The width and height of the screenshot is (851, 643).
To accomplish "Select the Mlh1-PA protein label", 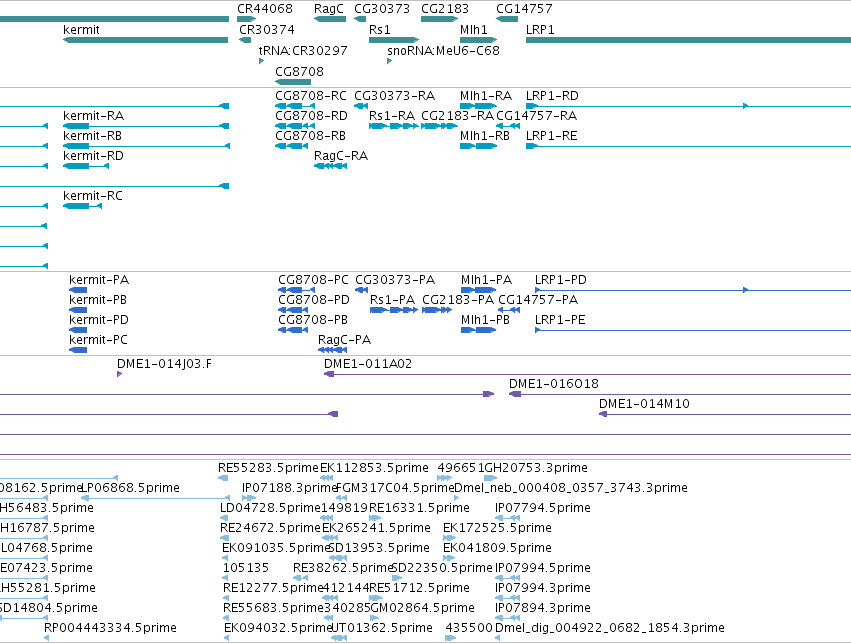I will pos(486,280).
